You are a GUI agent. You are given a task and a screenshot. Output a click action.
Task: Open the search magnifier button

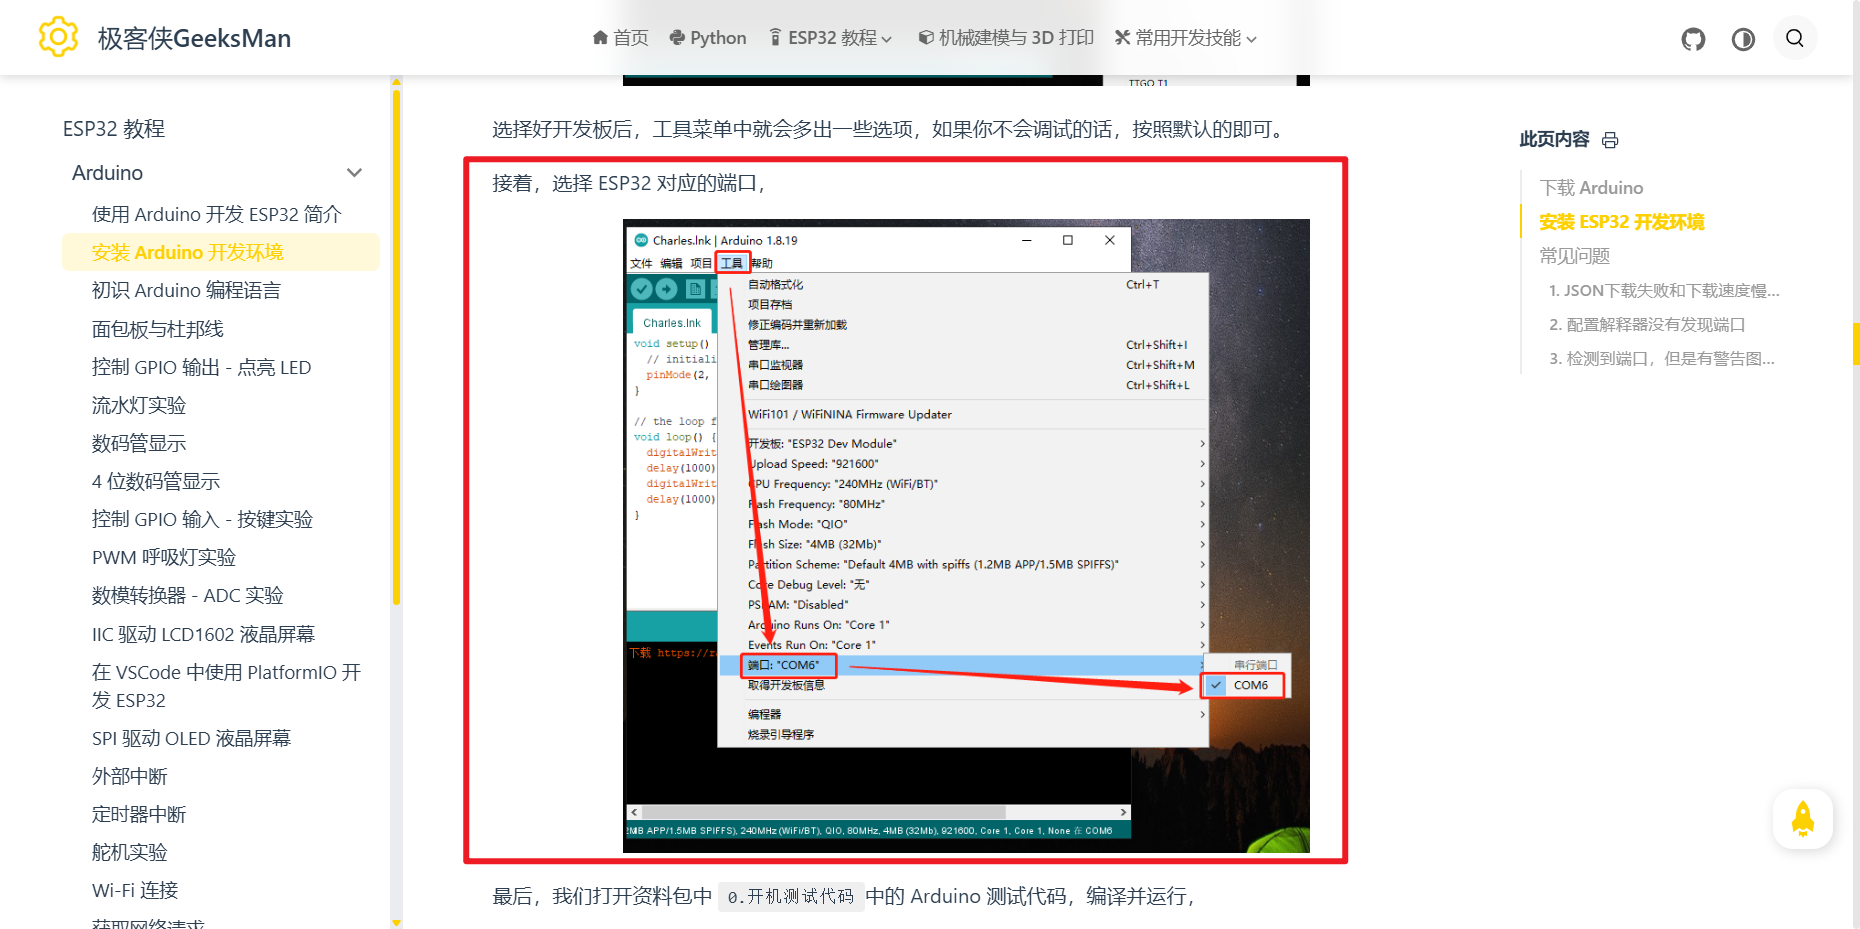(1795, 38)
